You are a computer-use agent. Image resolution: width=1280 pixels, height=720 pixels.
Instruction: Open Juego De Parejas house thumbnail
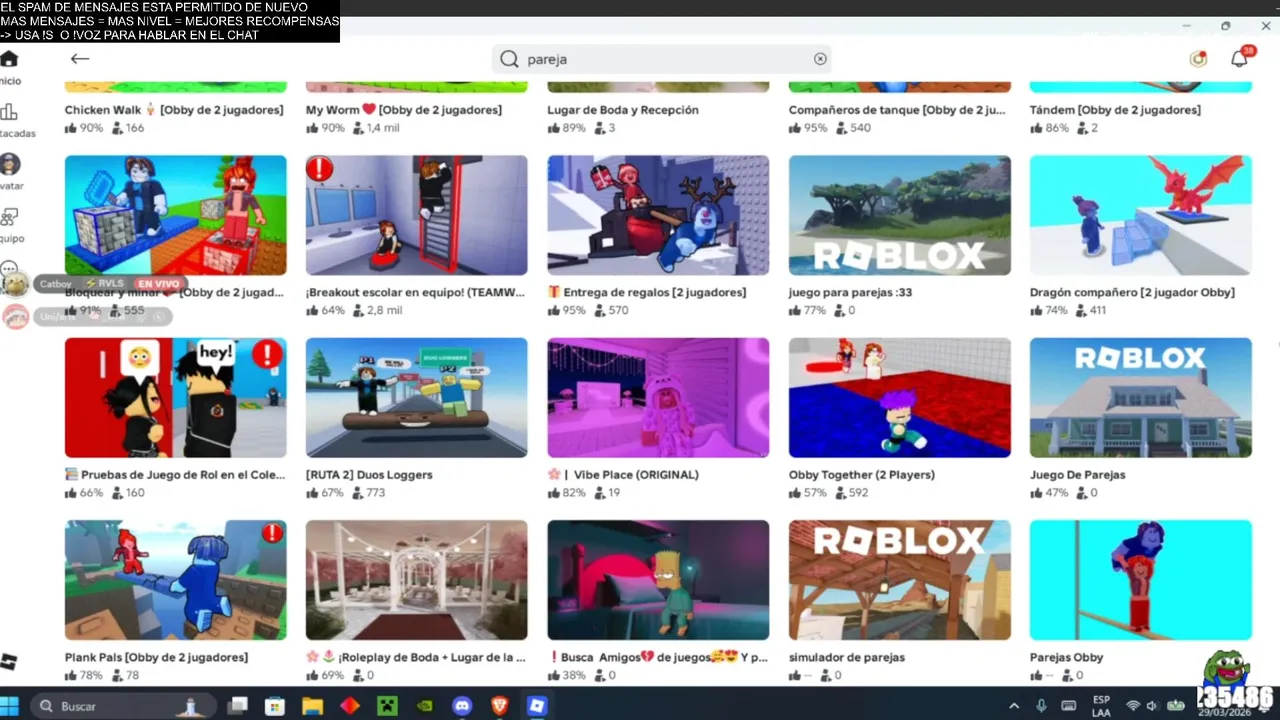click(1141, 397)
